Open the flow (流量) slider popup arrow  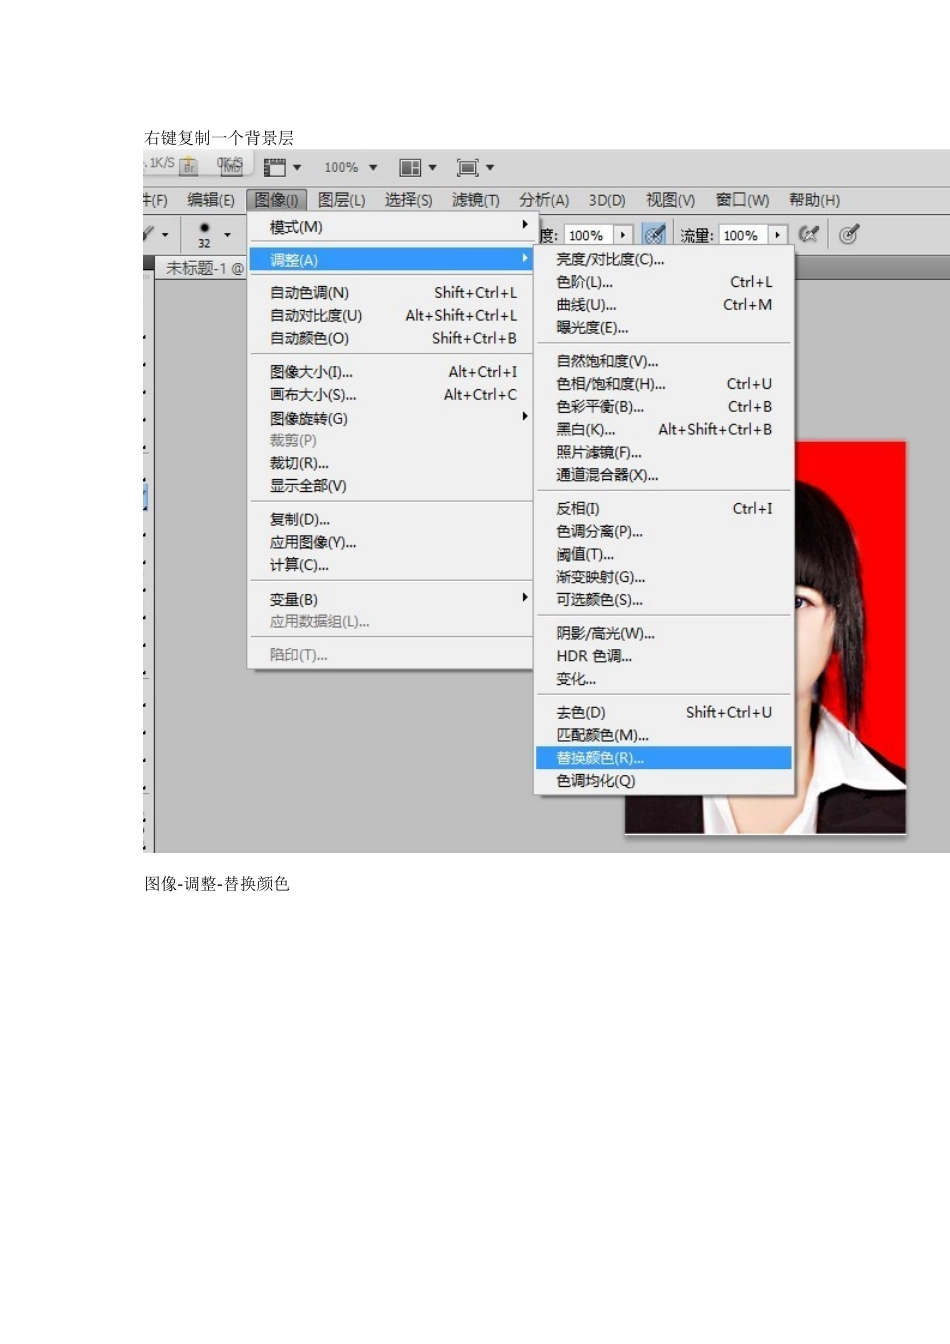pos(778,235)
